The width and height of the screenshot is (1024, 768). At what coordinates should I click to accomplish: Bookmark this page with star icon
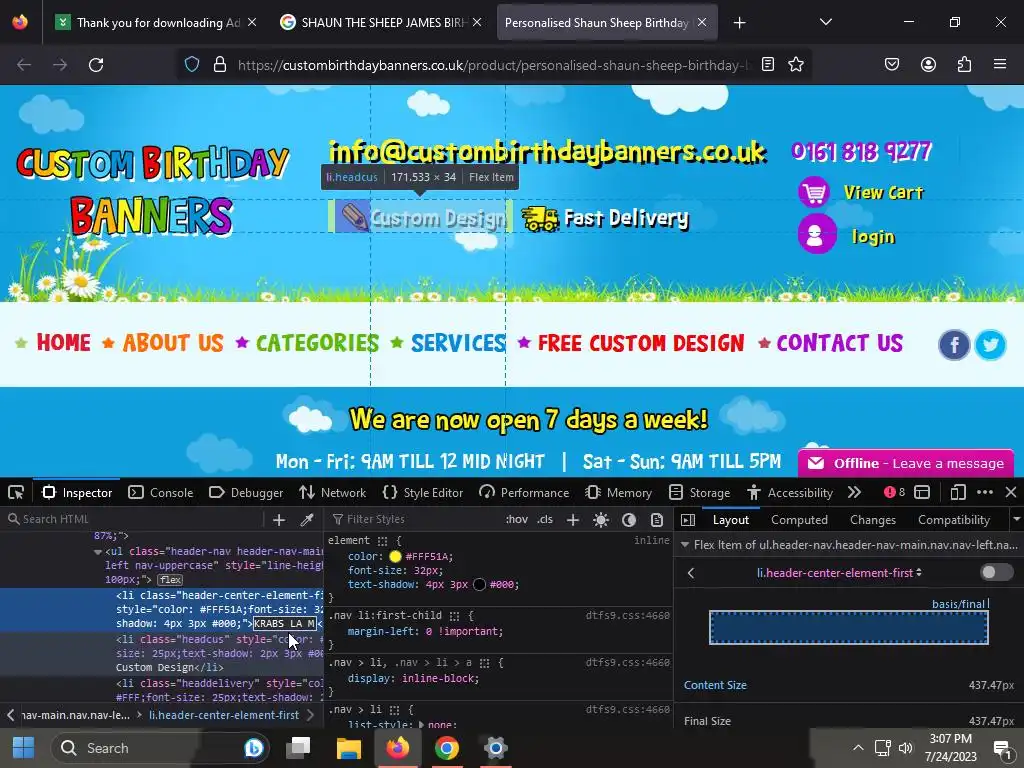pos(795,64)
